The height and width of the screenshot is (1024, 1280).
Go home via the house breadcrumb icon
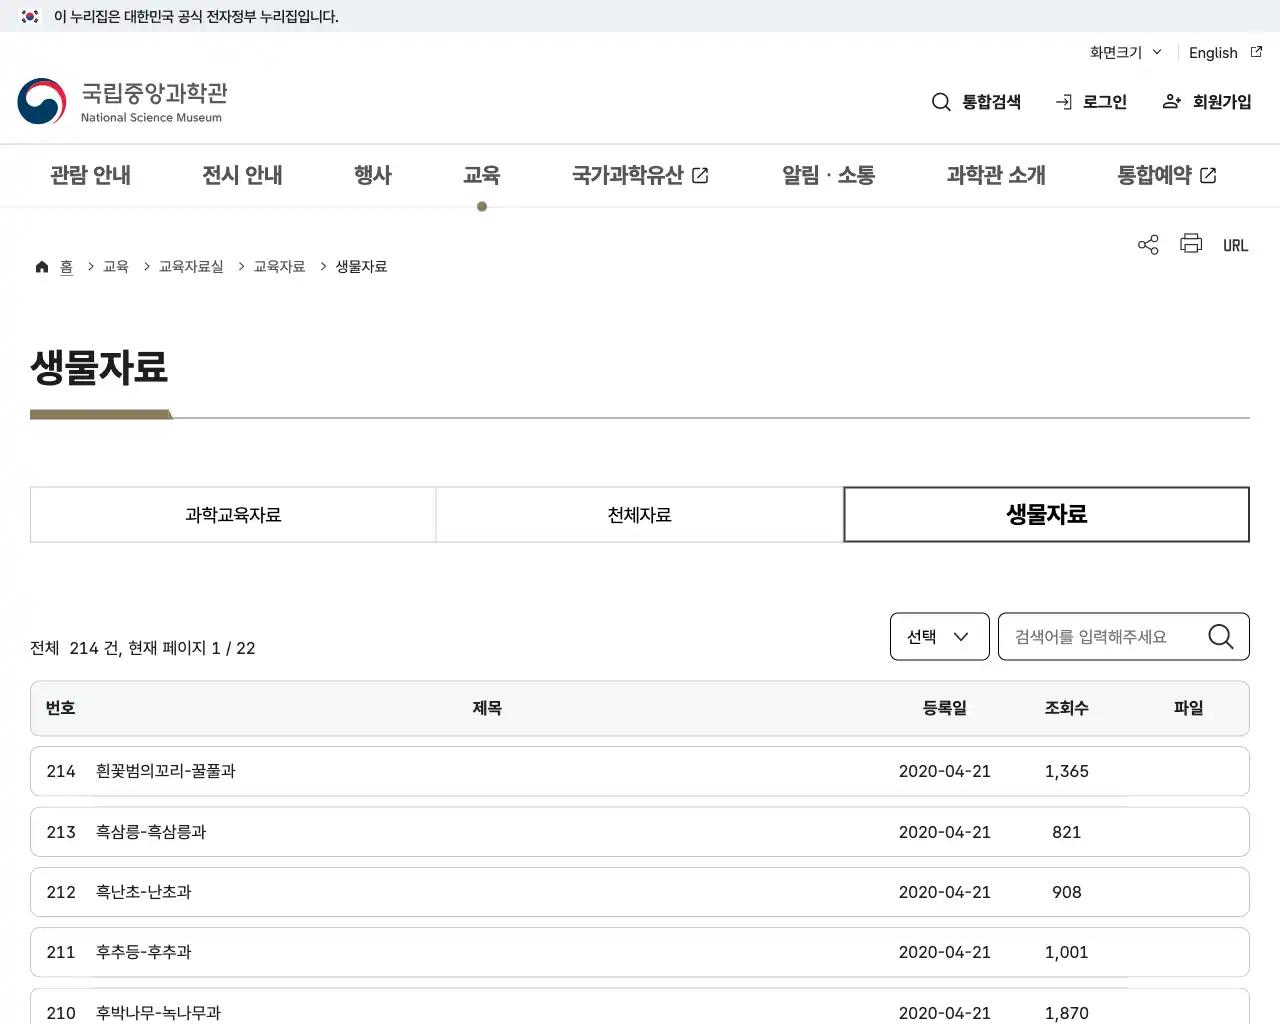[x=42, y=265]
